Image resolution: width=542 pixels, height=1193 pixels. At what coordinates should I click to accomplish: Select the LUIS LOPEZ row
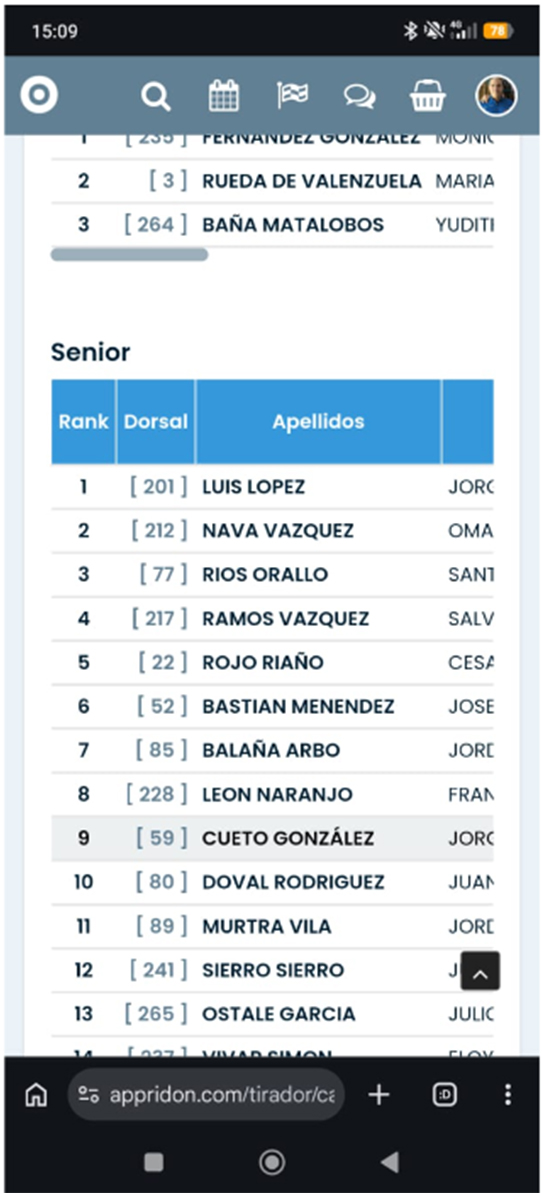[x=273, y=487]
